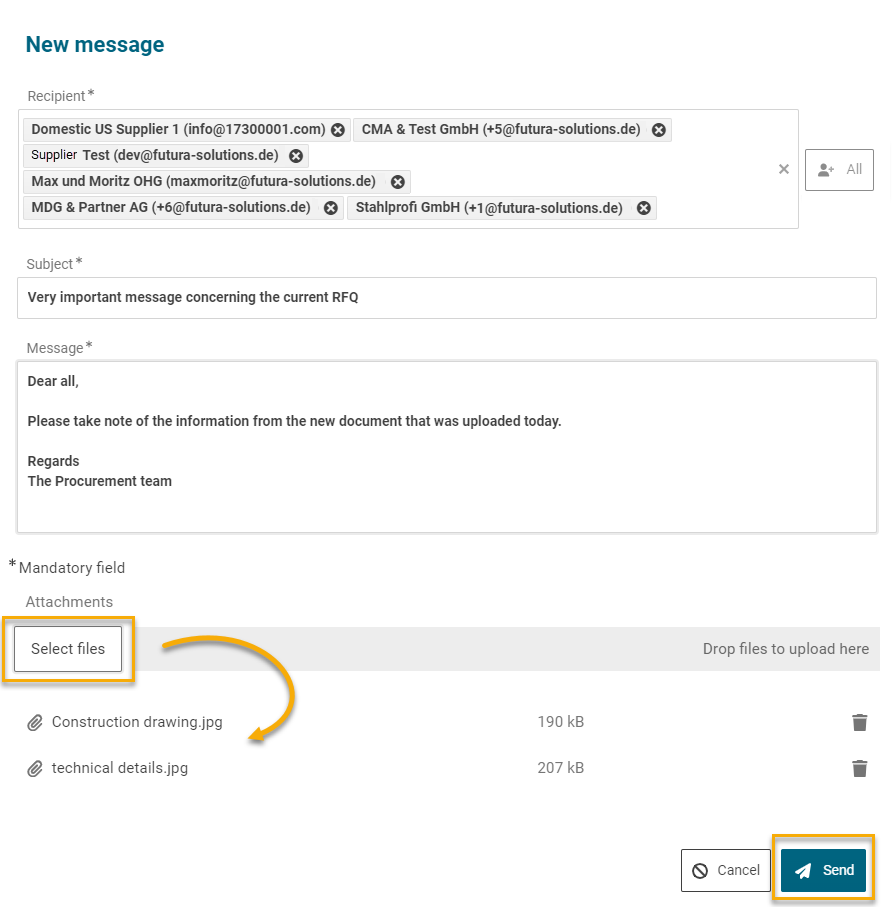The height and width of the screenshot is (908, 893).
Task: Remove MDG & Partner AG recipient
Action: [331, 208]
